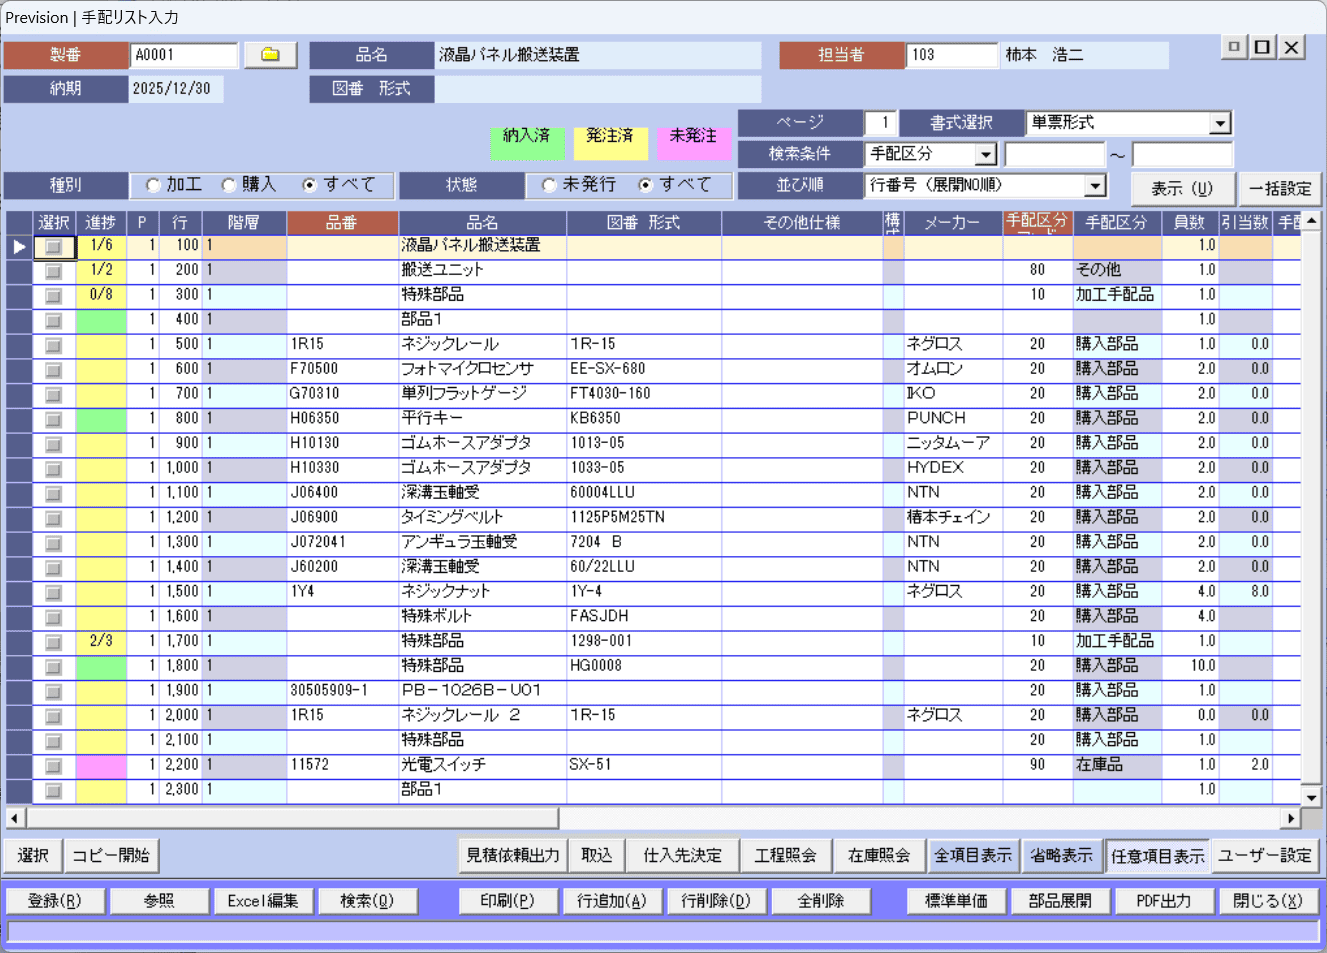Select the 未発行 status radio button
The image size is (1327, 953).
(549, 185)
